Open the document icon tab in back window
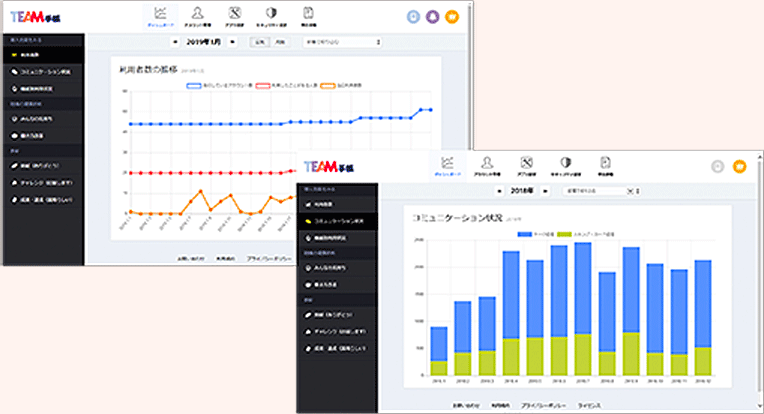 308,17
